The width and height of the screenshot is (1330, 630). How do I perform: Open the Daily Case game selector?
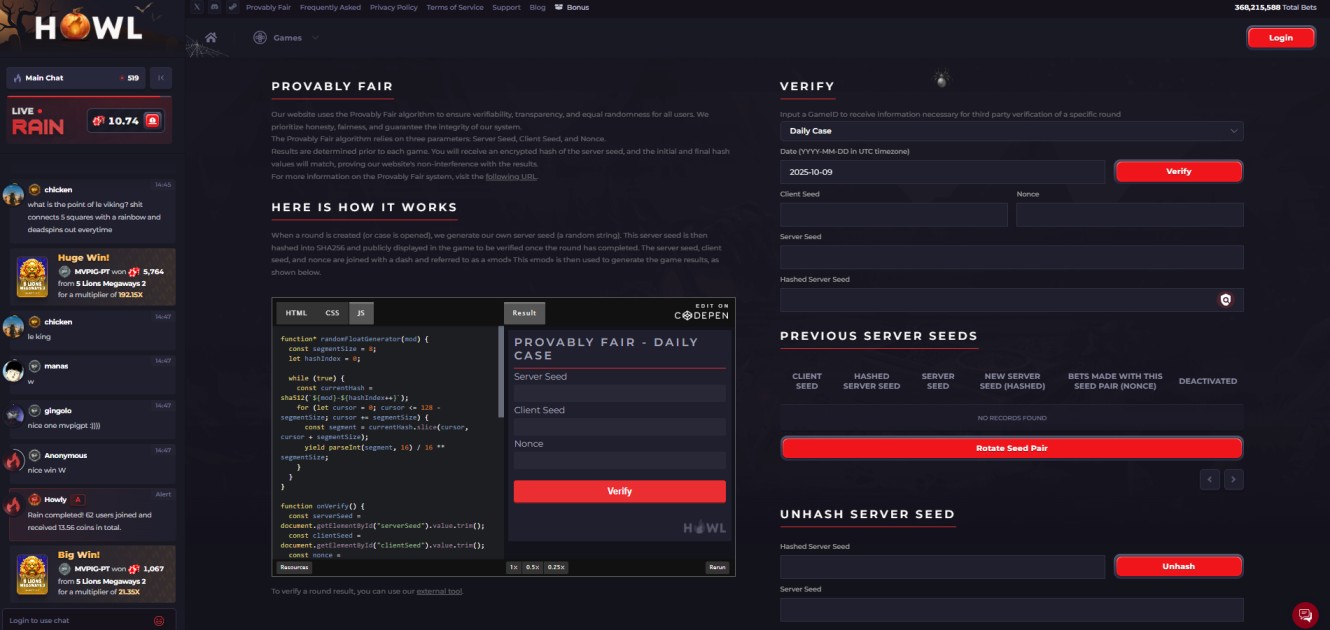pos(1011,131)
